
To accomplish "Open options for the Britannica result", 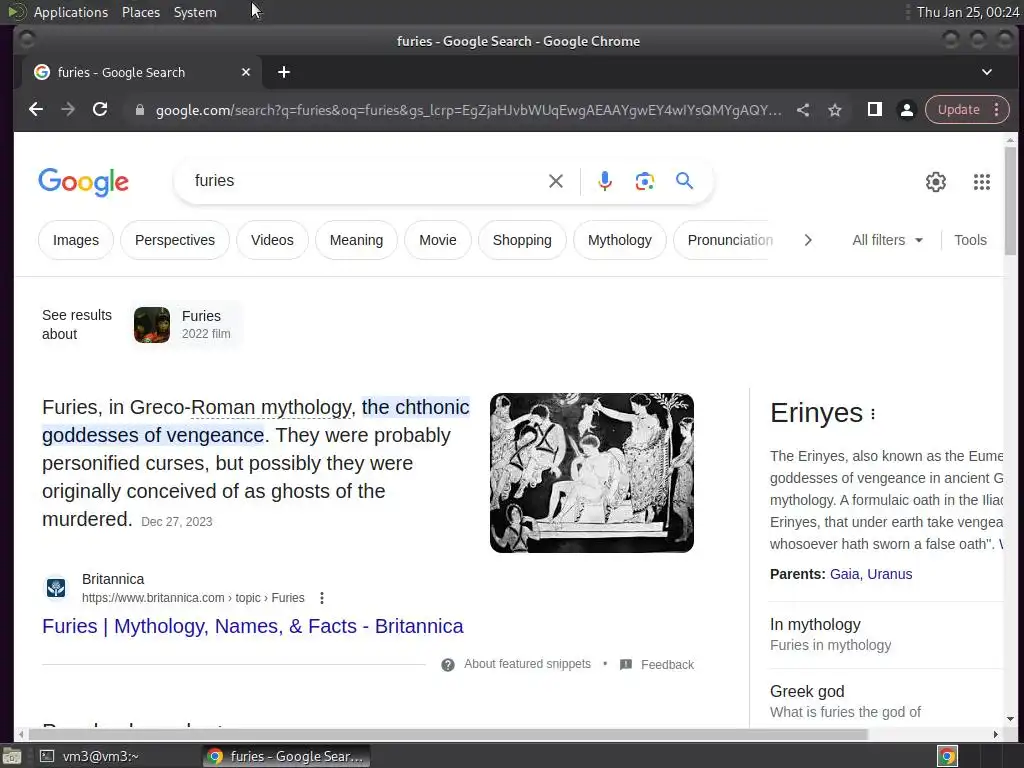I will 322,598.
